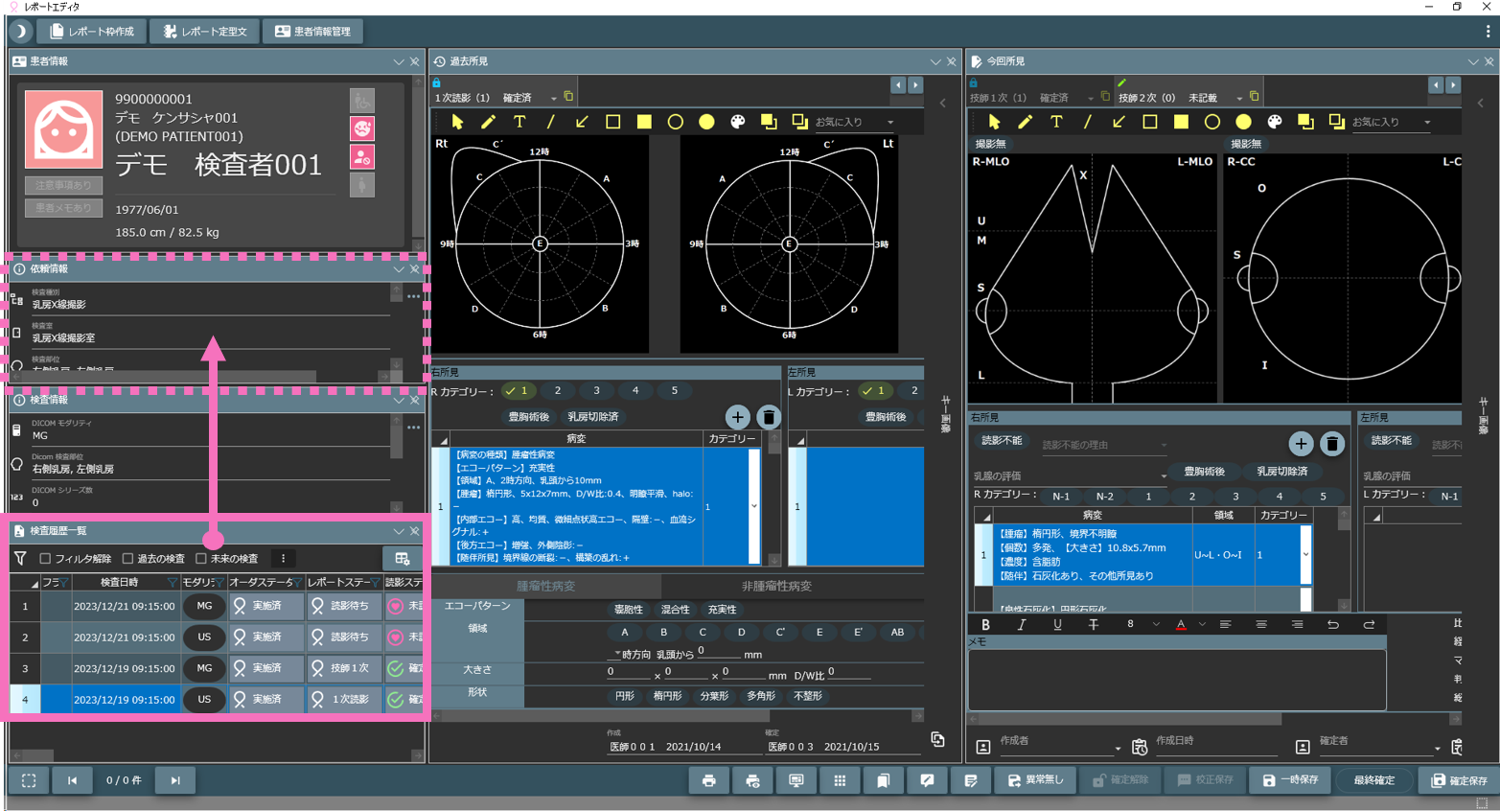This screenshot has height=811, width=1500.
Task: Click the メモ text area
Action: click(1177, 679)
